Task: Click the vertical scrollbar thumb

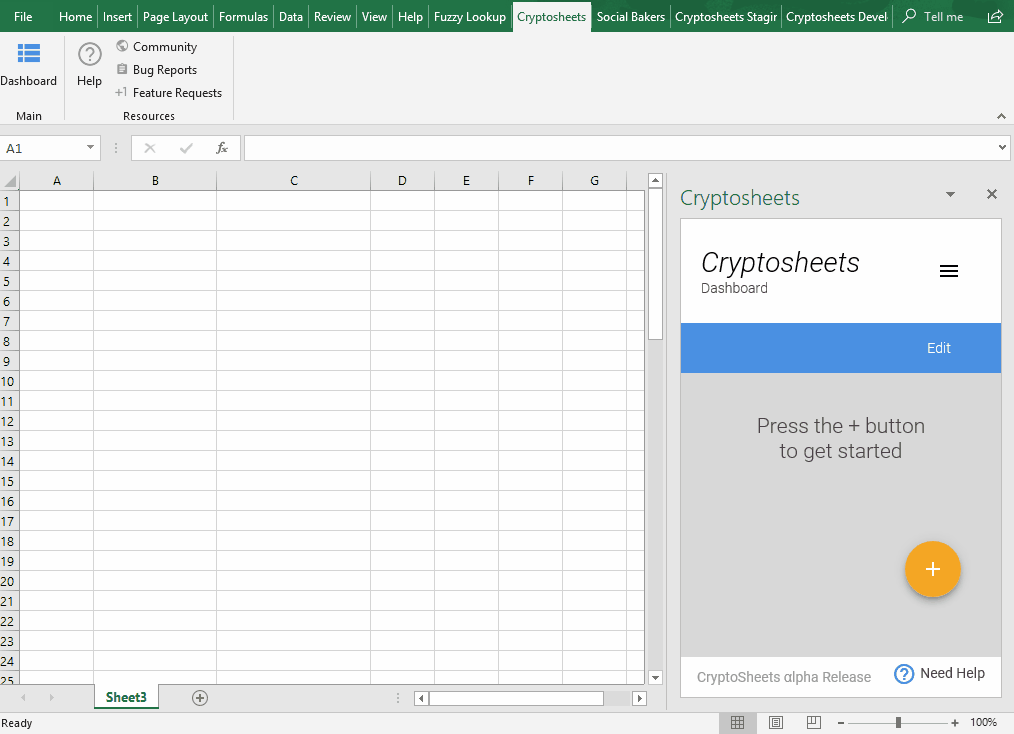Action: click(655, 264)
